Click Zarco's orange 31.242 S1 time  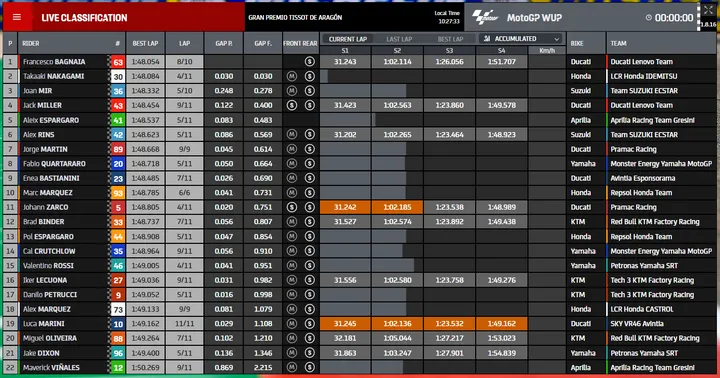pyautogui.click(x=345, y=207)
